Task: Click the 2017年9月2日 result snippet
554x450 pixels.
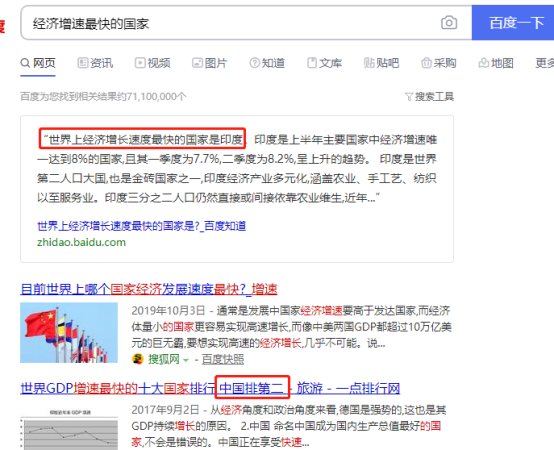Action: point(289,426)
